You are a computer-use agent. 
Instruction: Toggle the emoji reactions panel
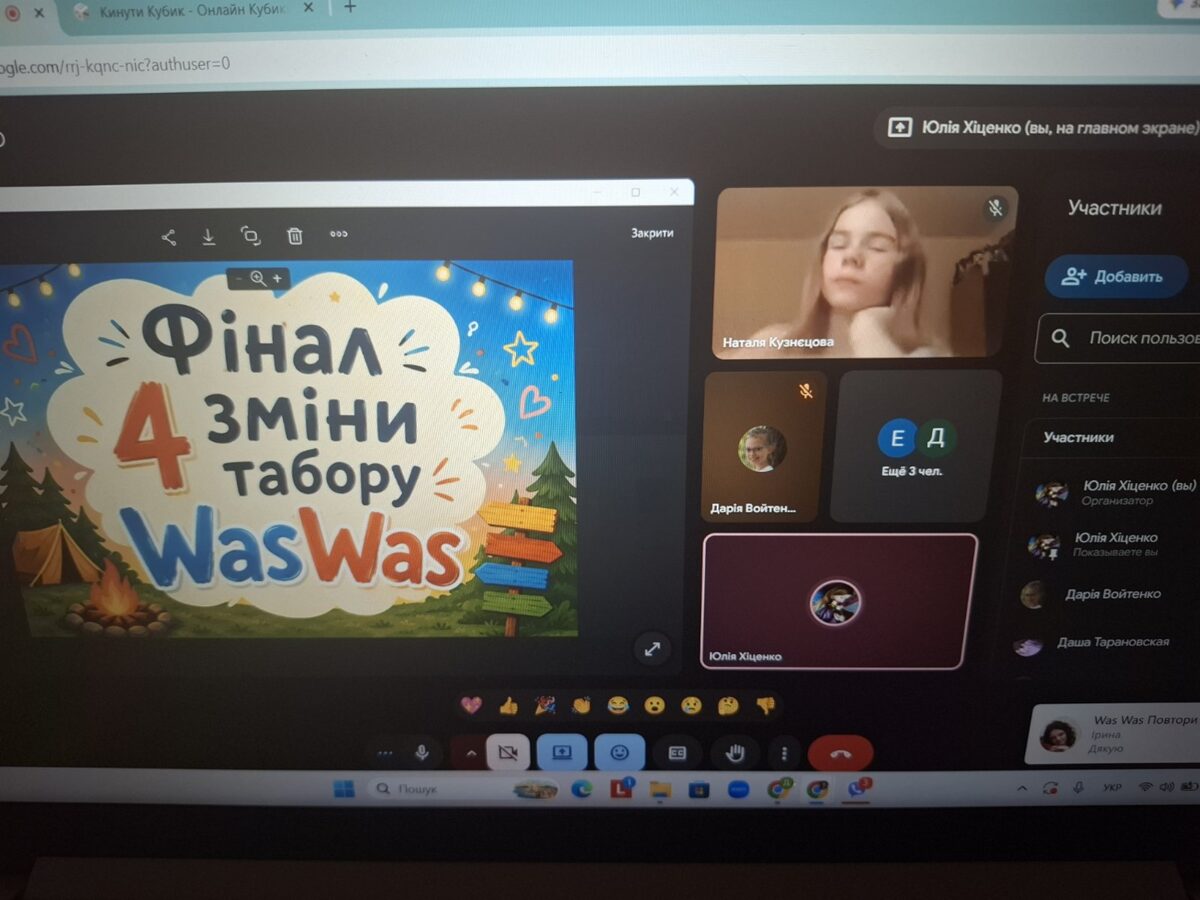(620, 752)
